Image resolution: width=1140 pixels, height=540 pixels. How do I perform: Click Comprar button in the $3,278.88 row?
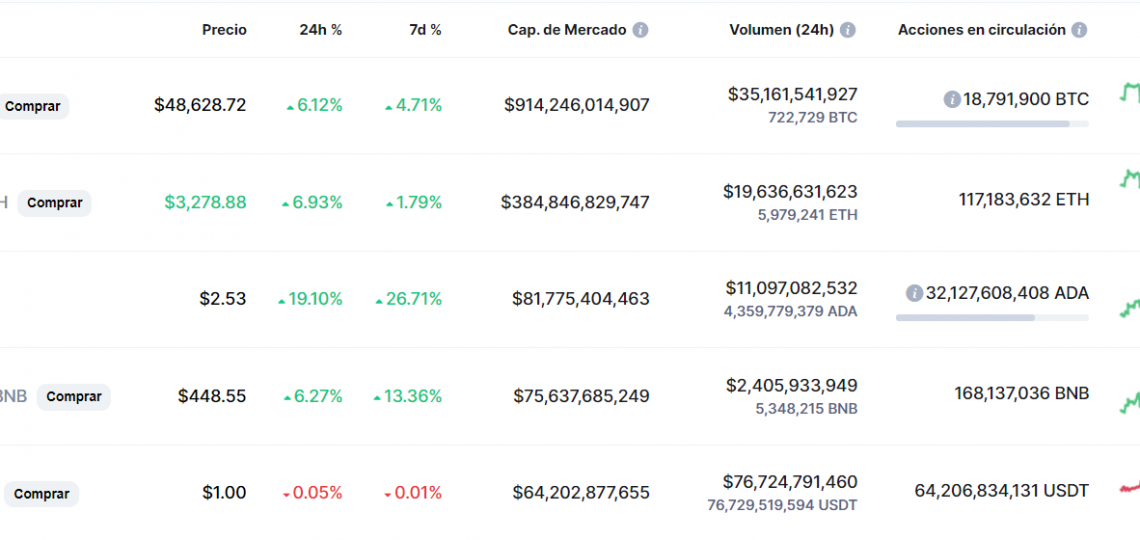pyautogui.click(x=55, y=203)
